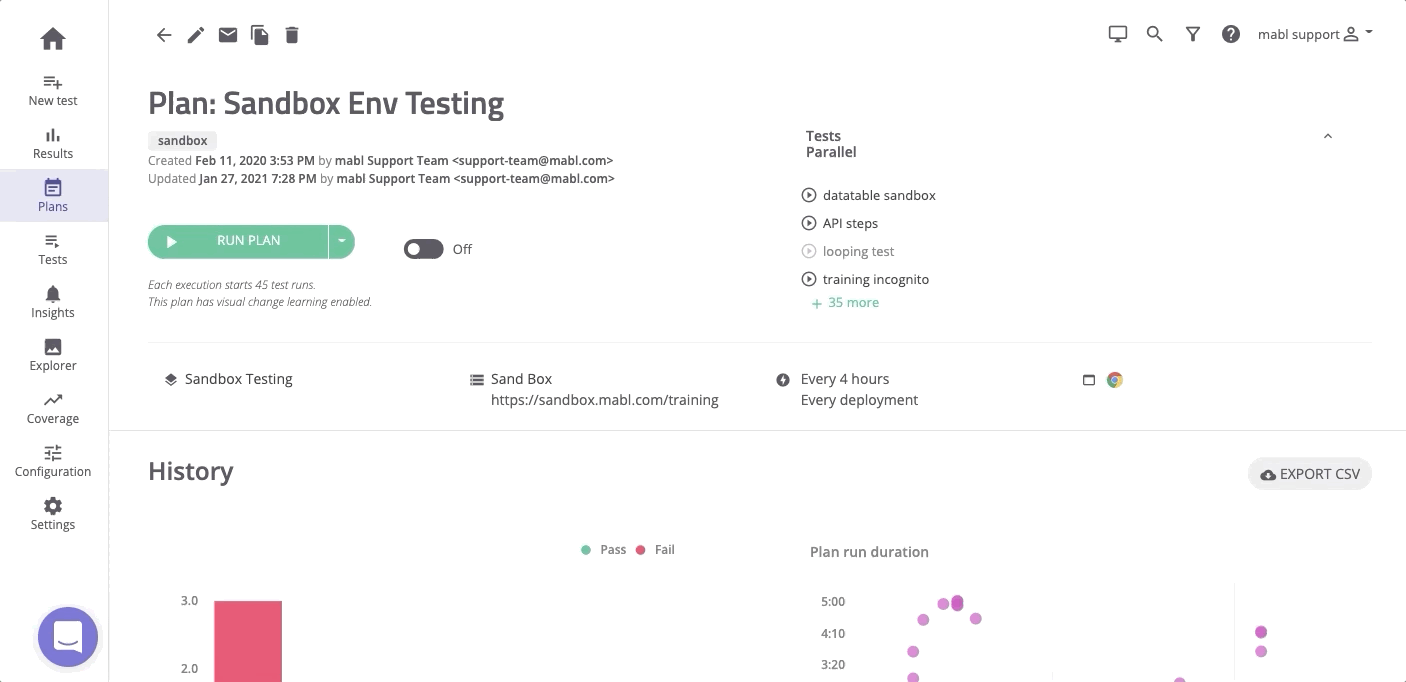This screenshot has height=682, width=1406.
Task: Click the RUN PLAN button
Action: [238, 241]
